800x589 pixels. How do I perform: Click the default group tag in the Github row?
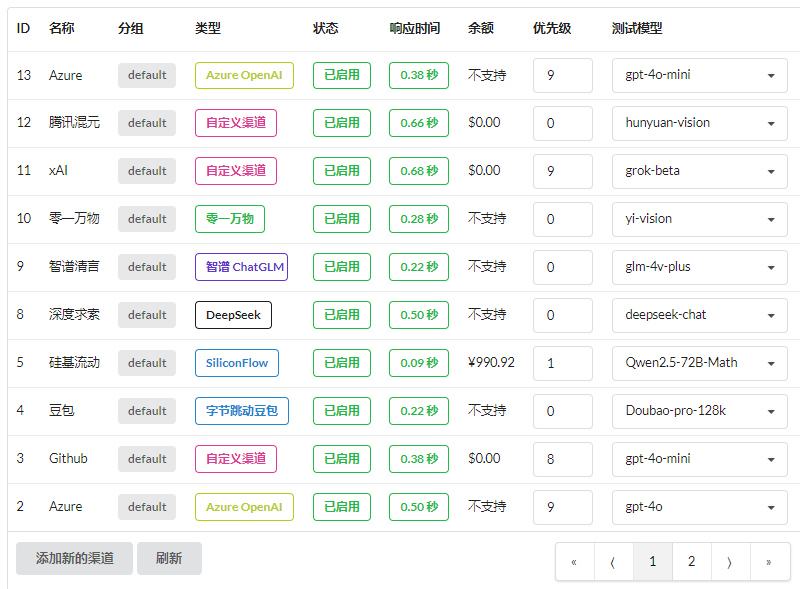coord(147,459)
